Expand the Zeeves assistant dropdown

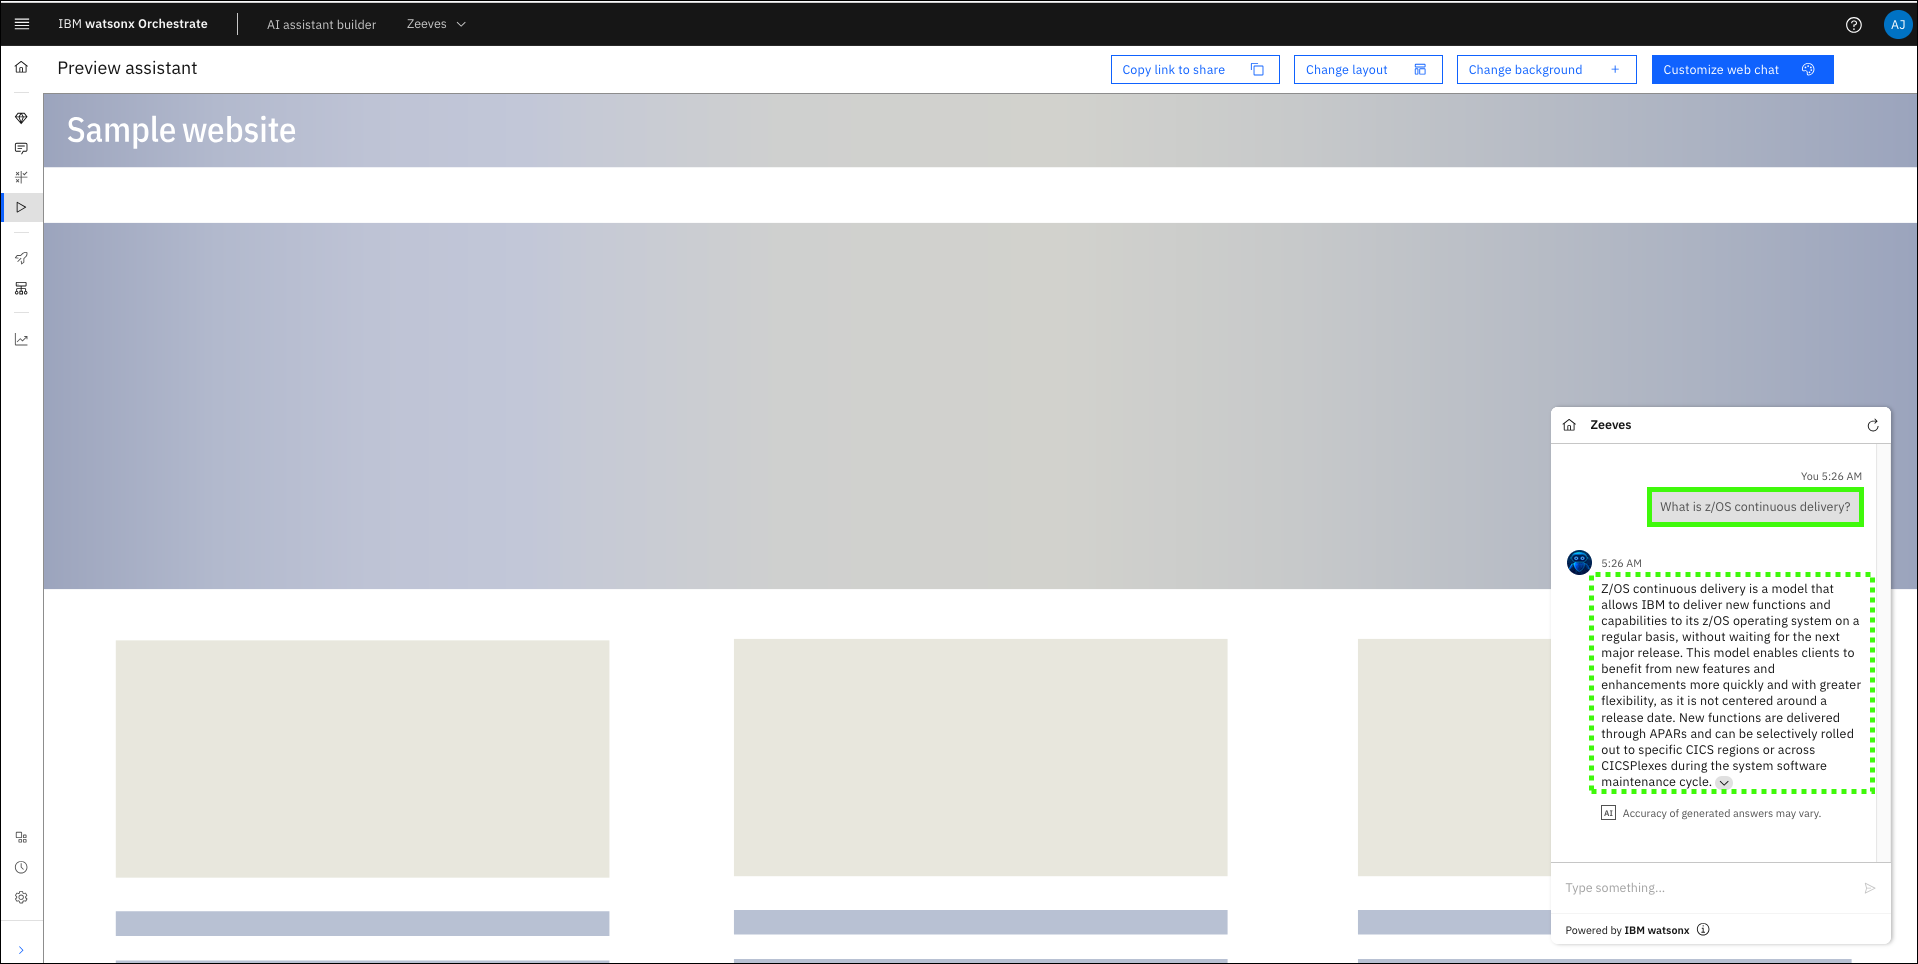pos(436,24)
